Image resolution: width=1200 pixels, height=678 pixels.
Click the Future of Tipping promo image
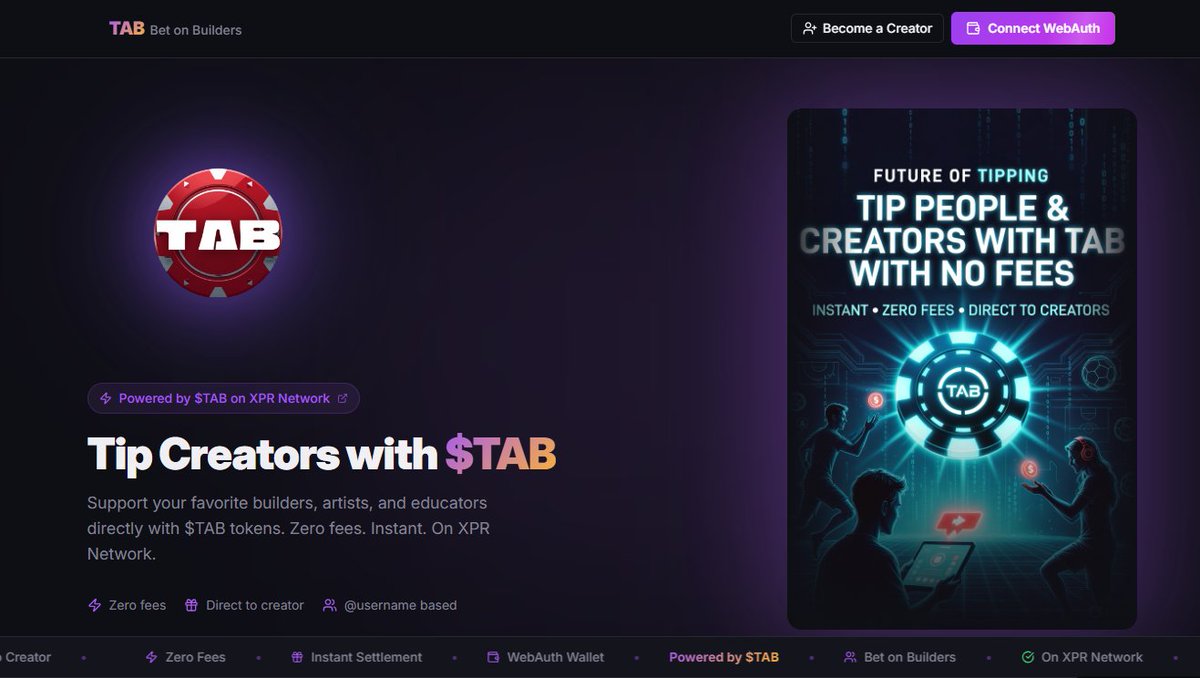[x=962, y=369]
